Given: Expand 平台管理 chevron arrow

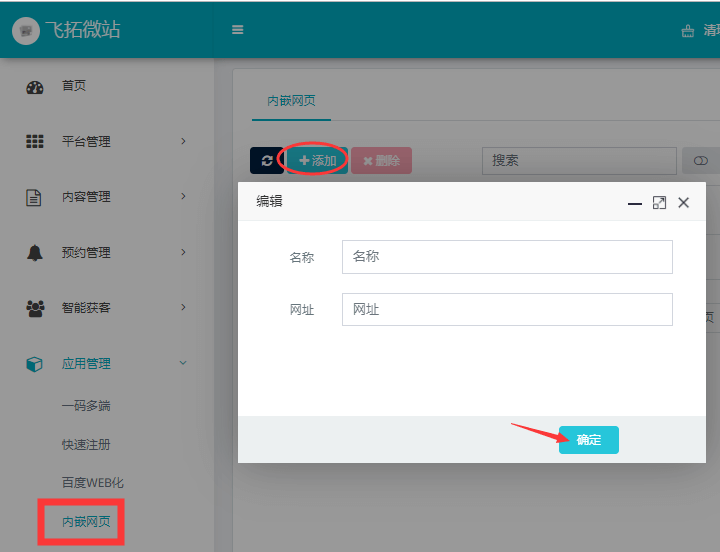Looking at the screenshot, I should [183, 141].
